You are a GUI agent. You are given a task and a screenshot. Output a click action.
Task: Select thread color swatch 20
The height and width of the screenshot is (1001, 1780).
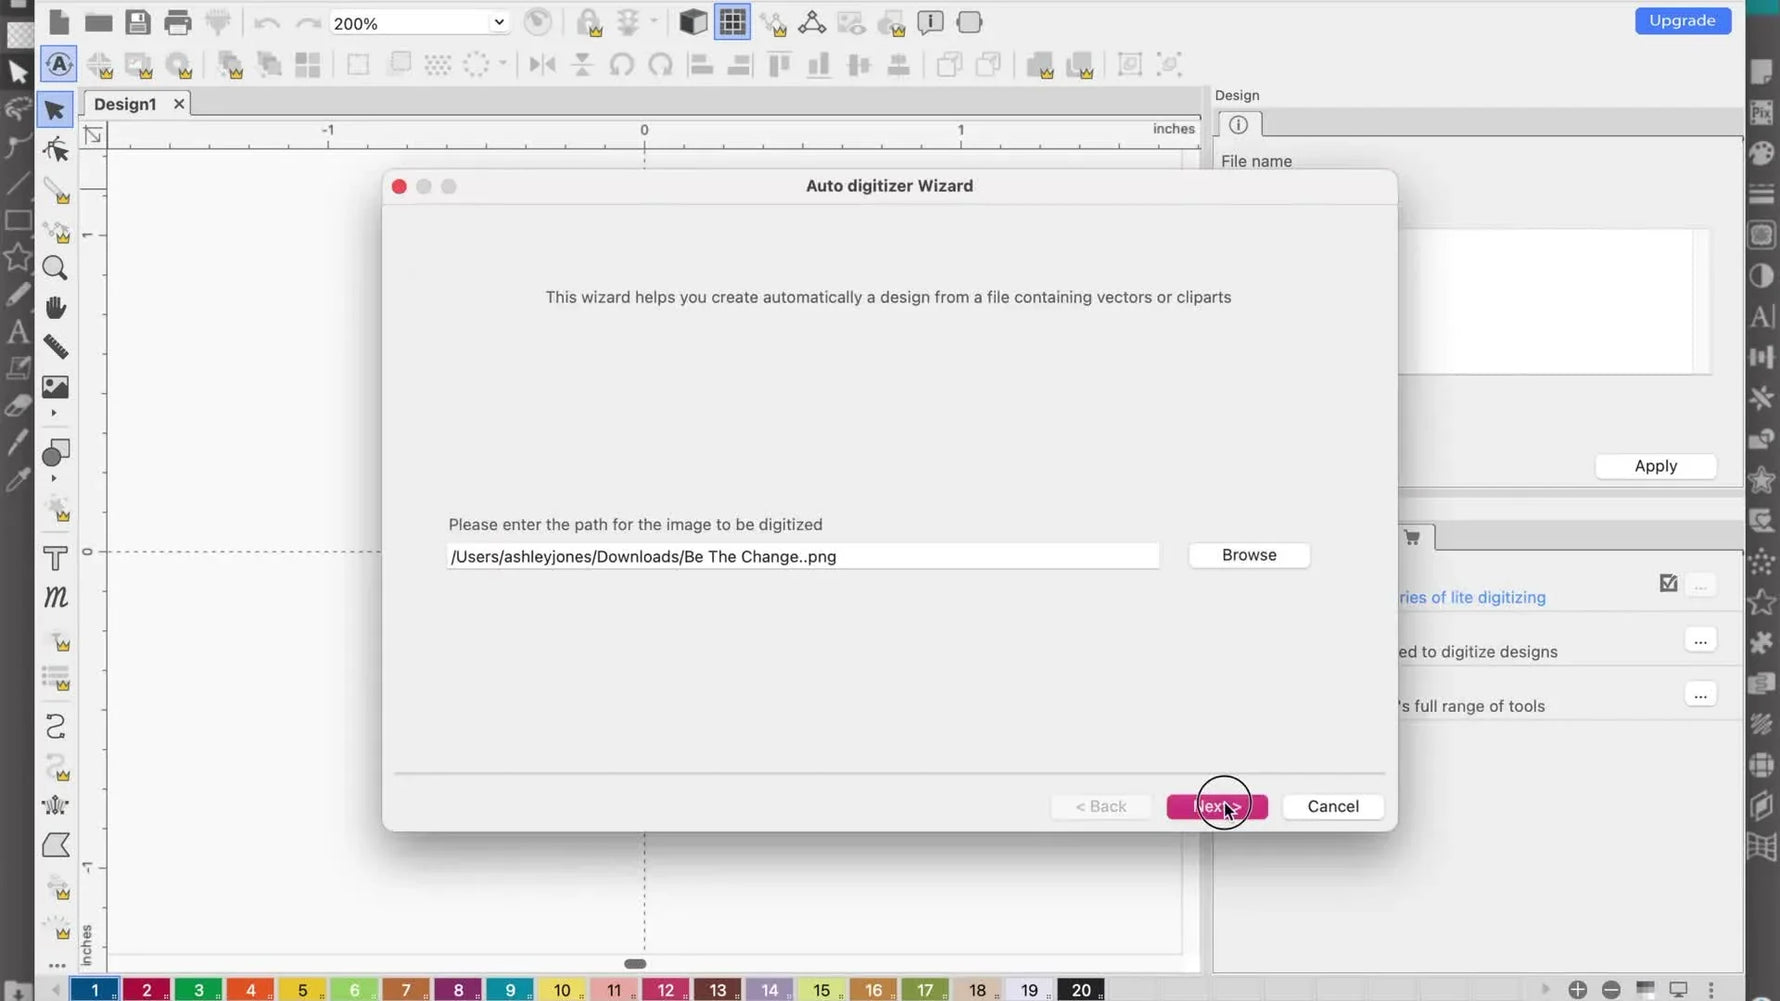1081,990
